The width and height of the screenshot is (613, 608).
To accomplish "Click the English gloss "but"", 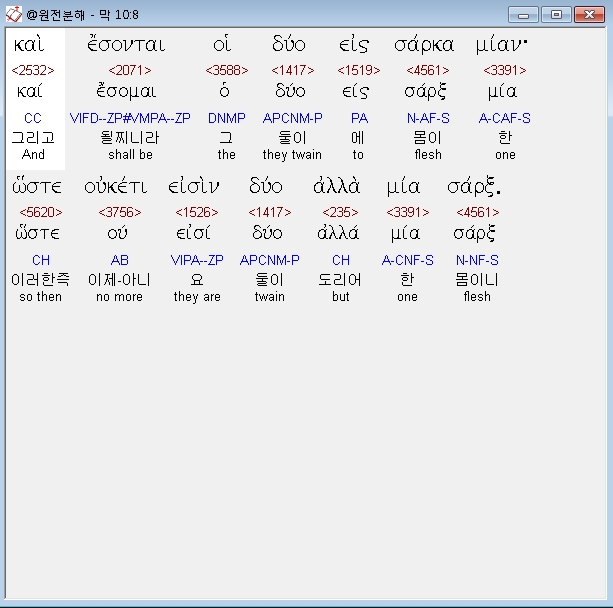I will click(341, 297).
